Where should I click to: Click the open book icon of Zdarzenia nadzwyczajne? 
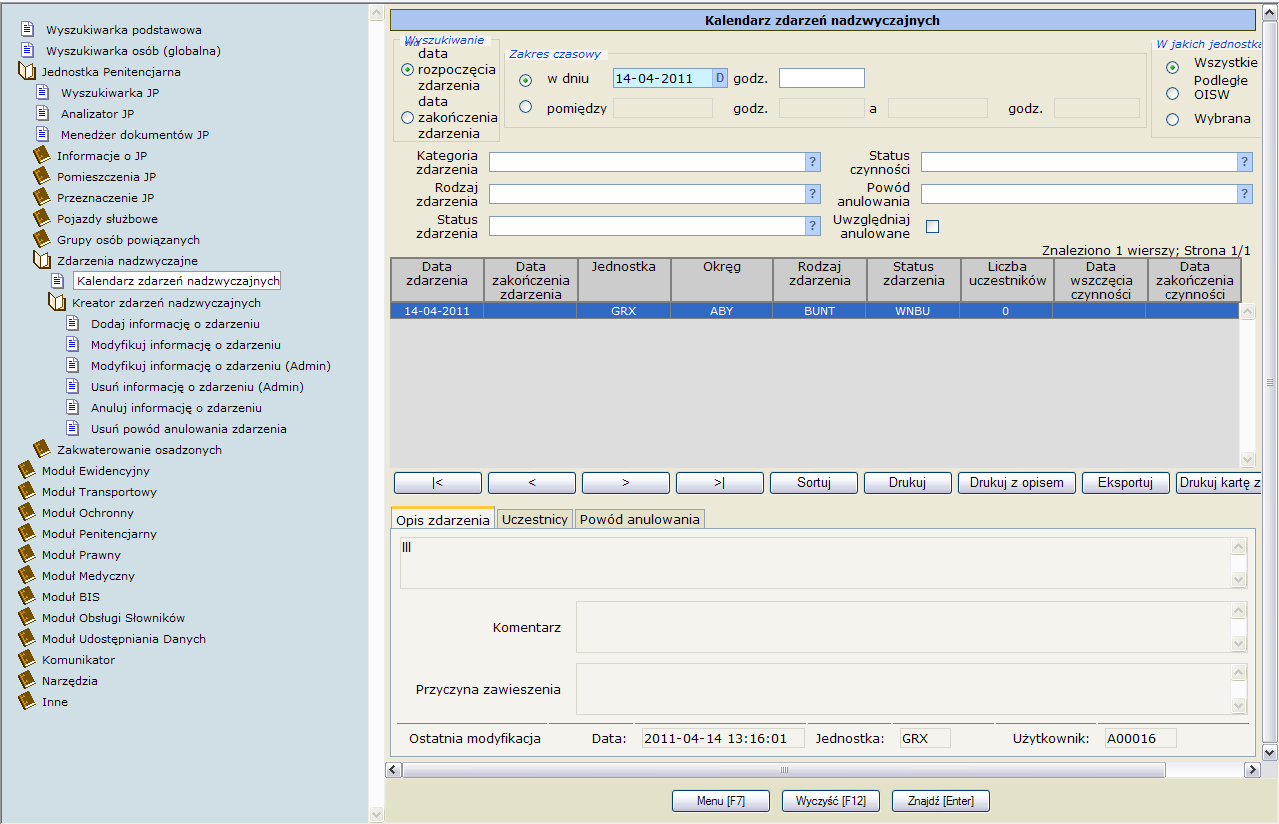[x=42, y=260]
